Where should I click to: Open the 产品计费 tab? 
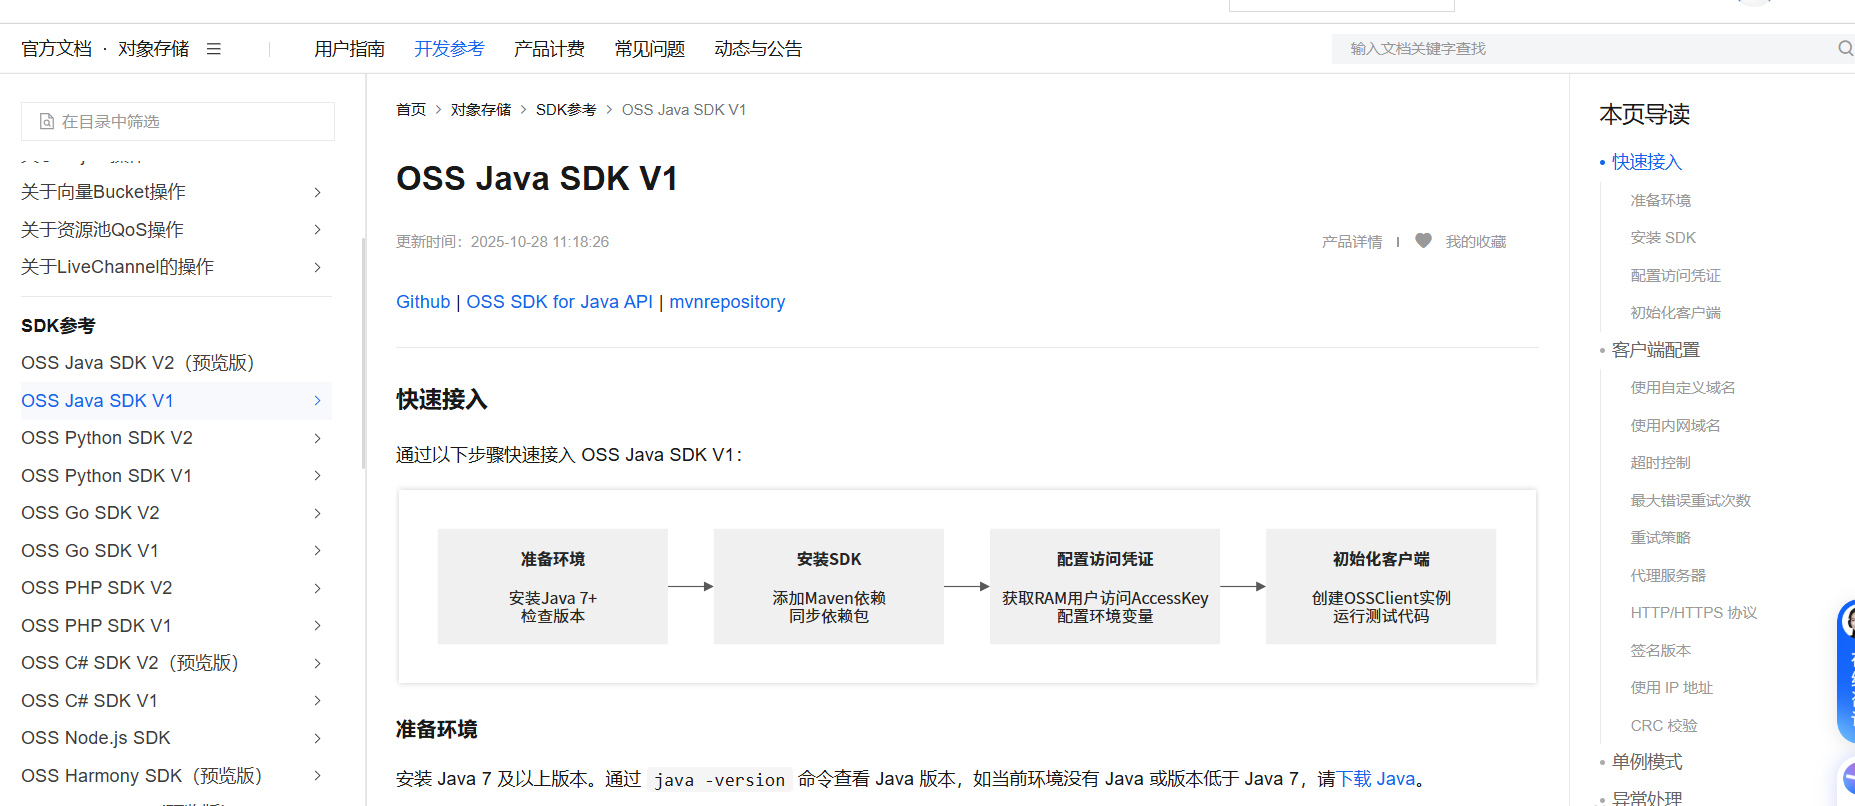pyautogui.click(x=549, y=49)
